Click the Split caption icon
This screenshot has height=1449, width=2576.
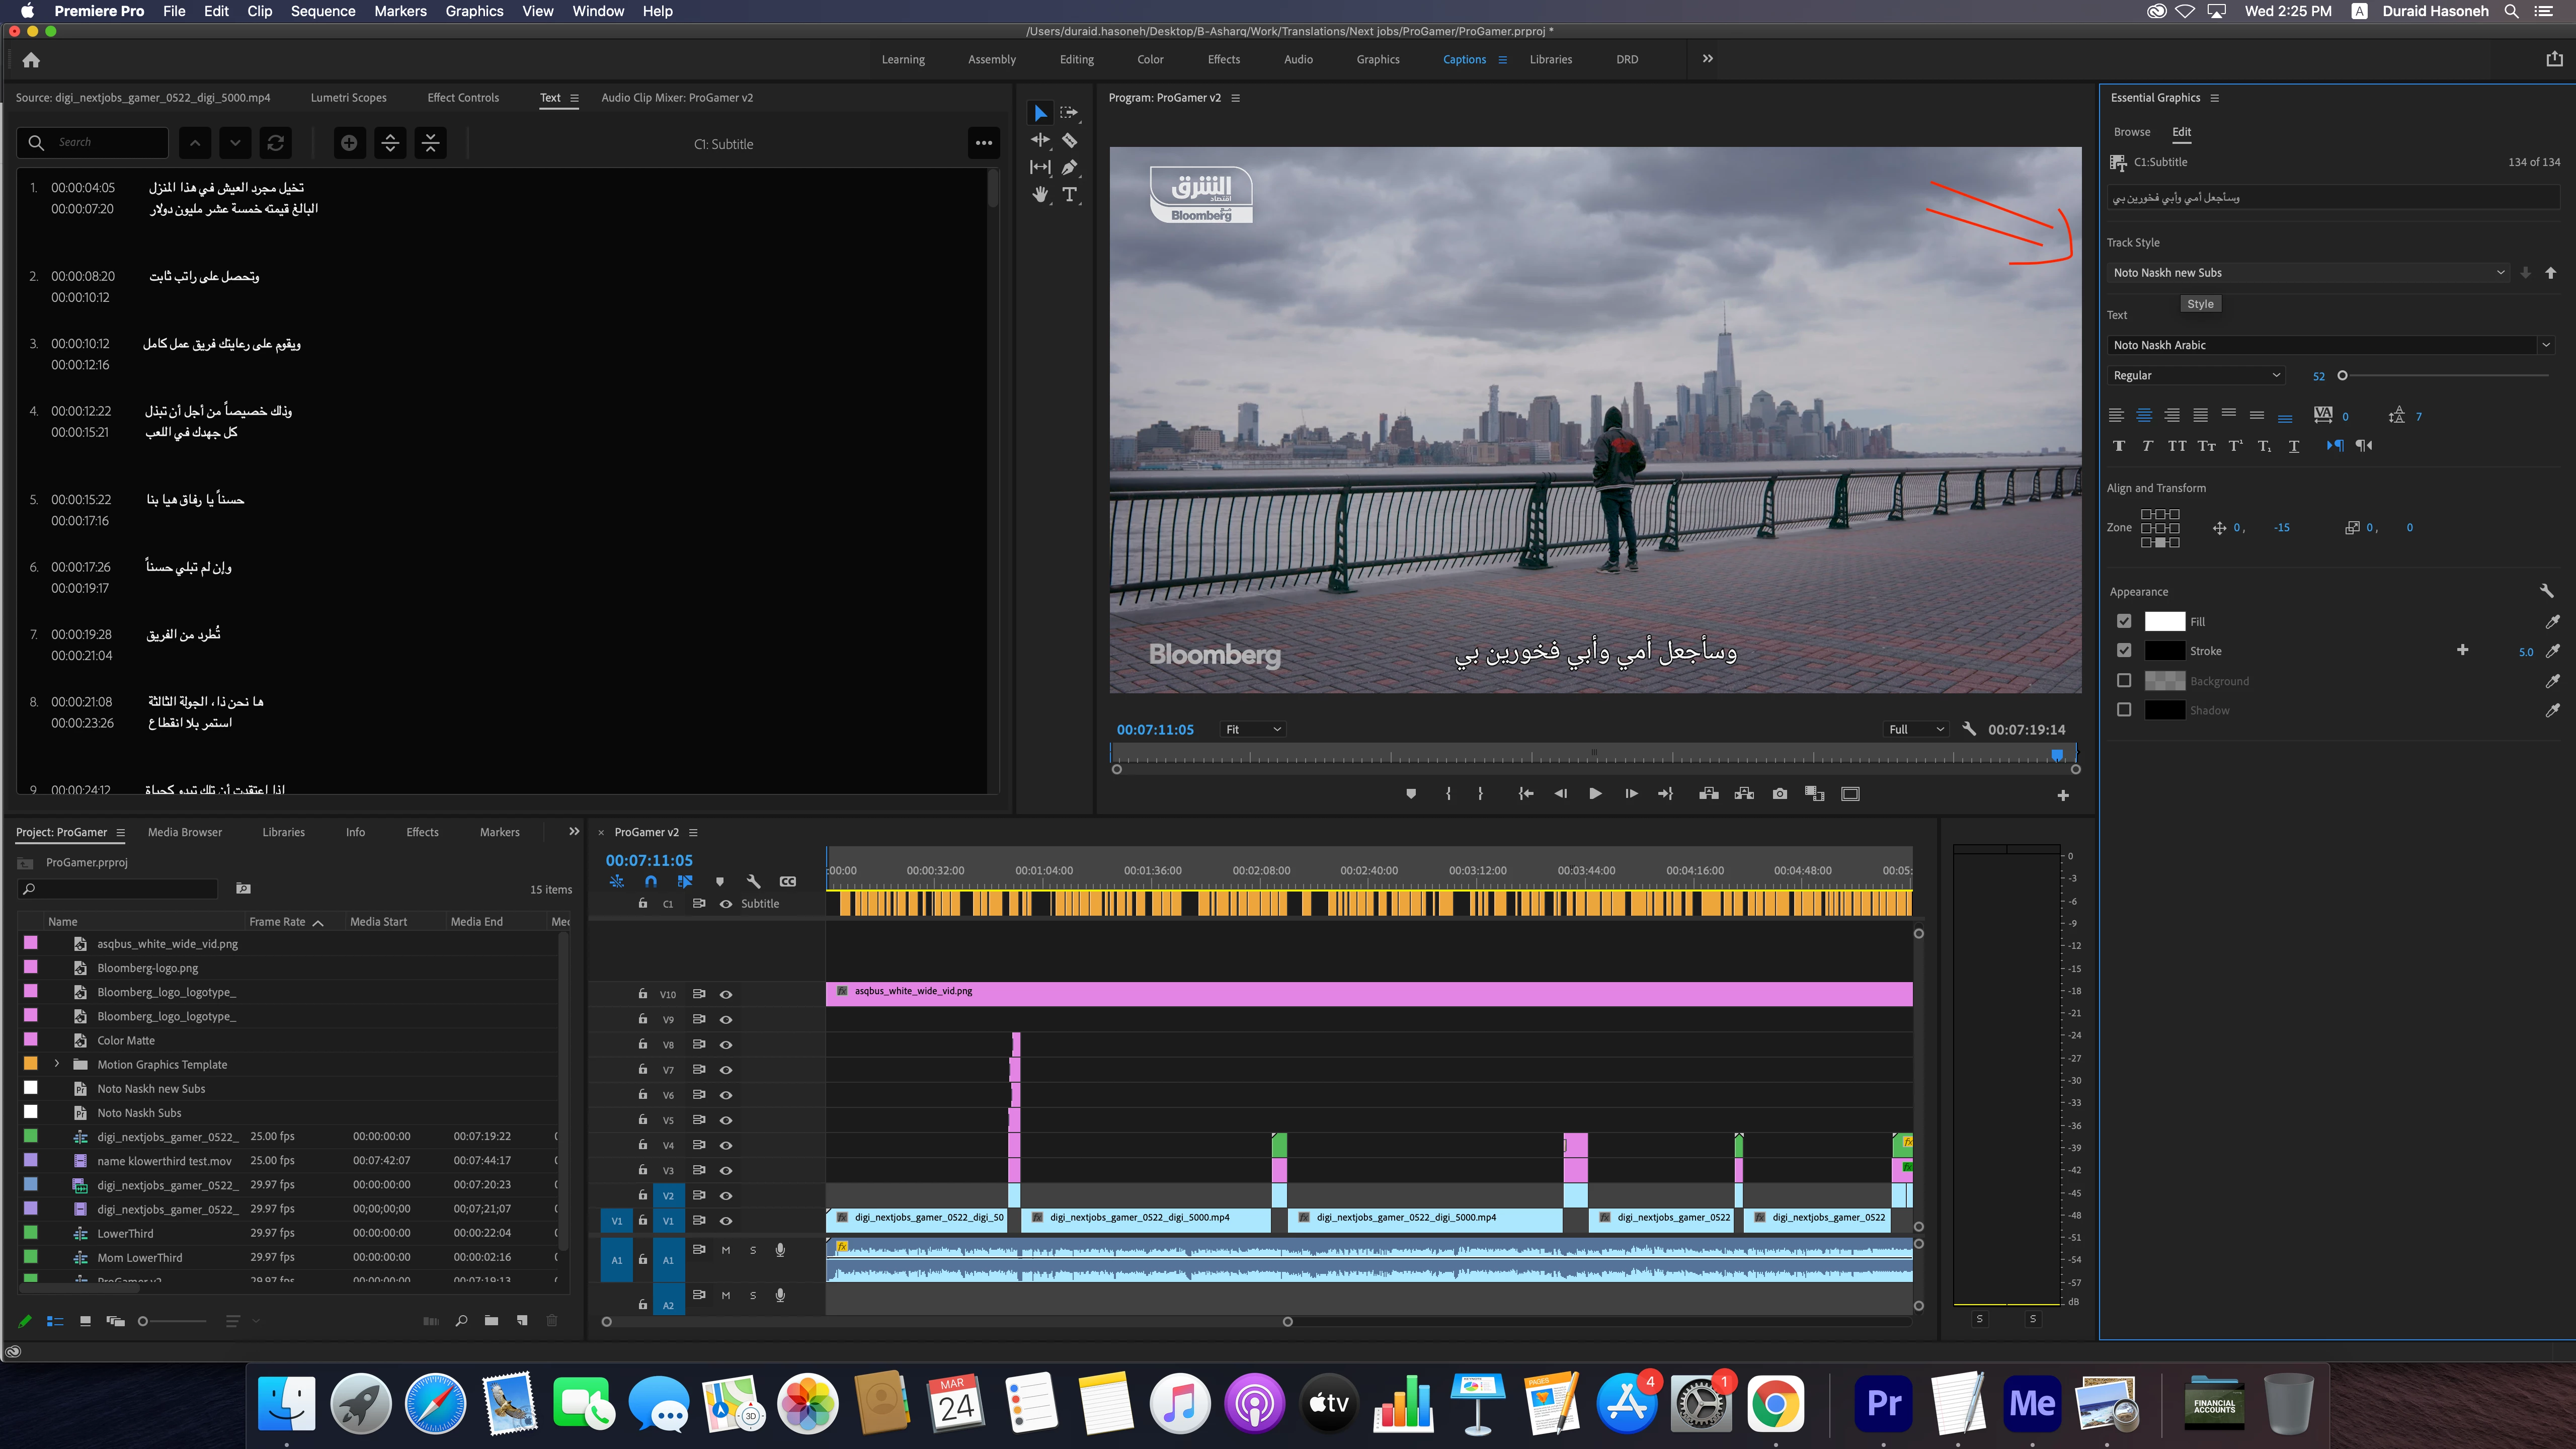coord(390,143)
